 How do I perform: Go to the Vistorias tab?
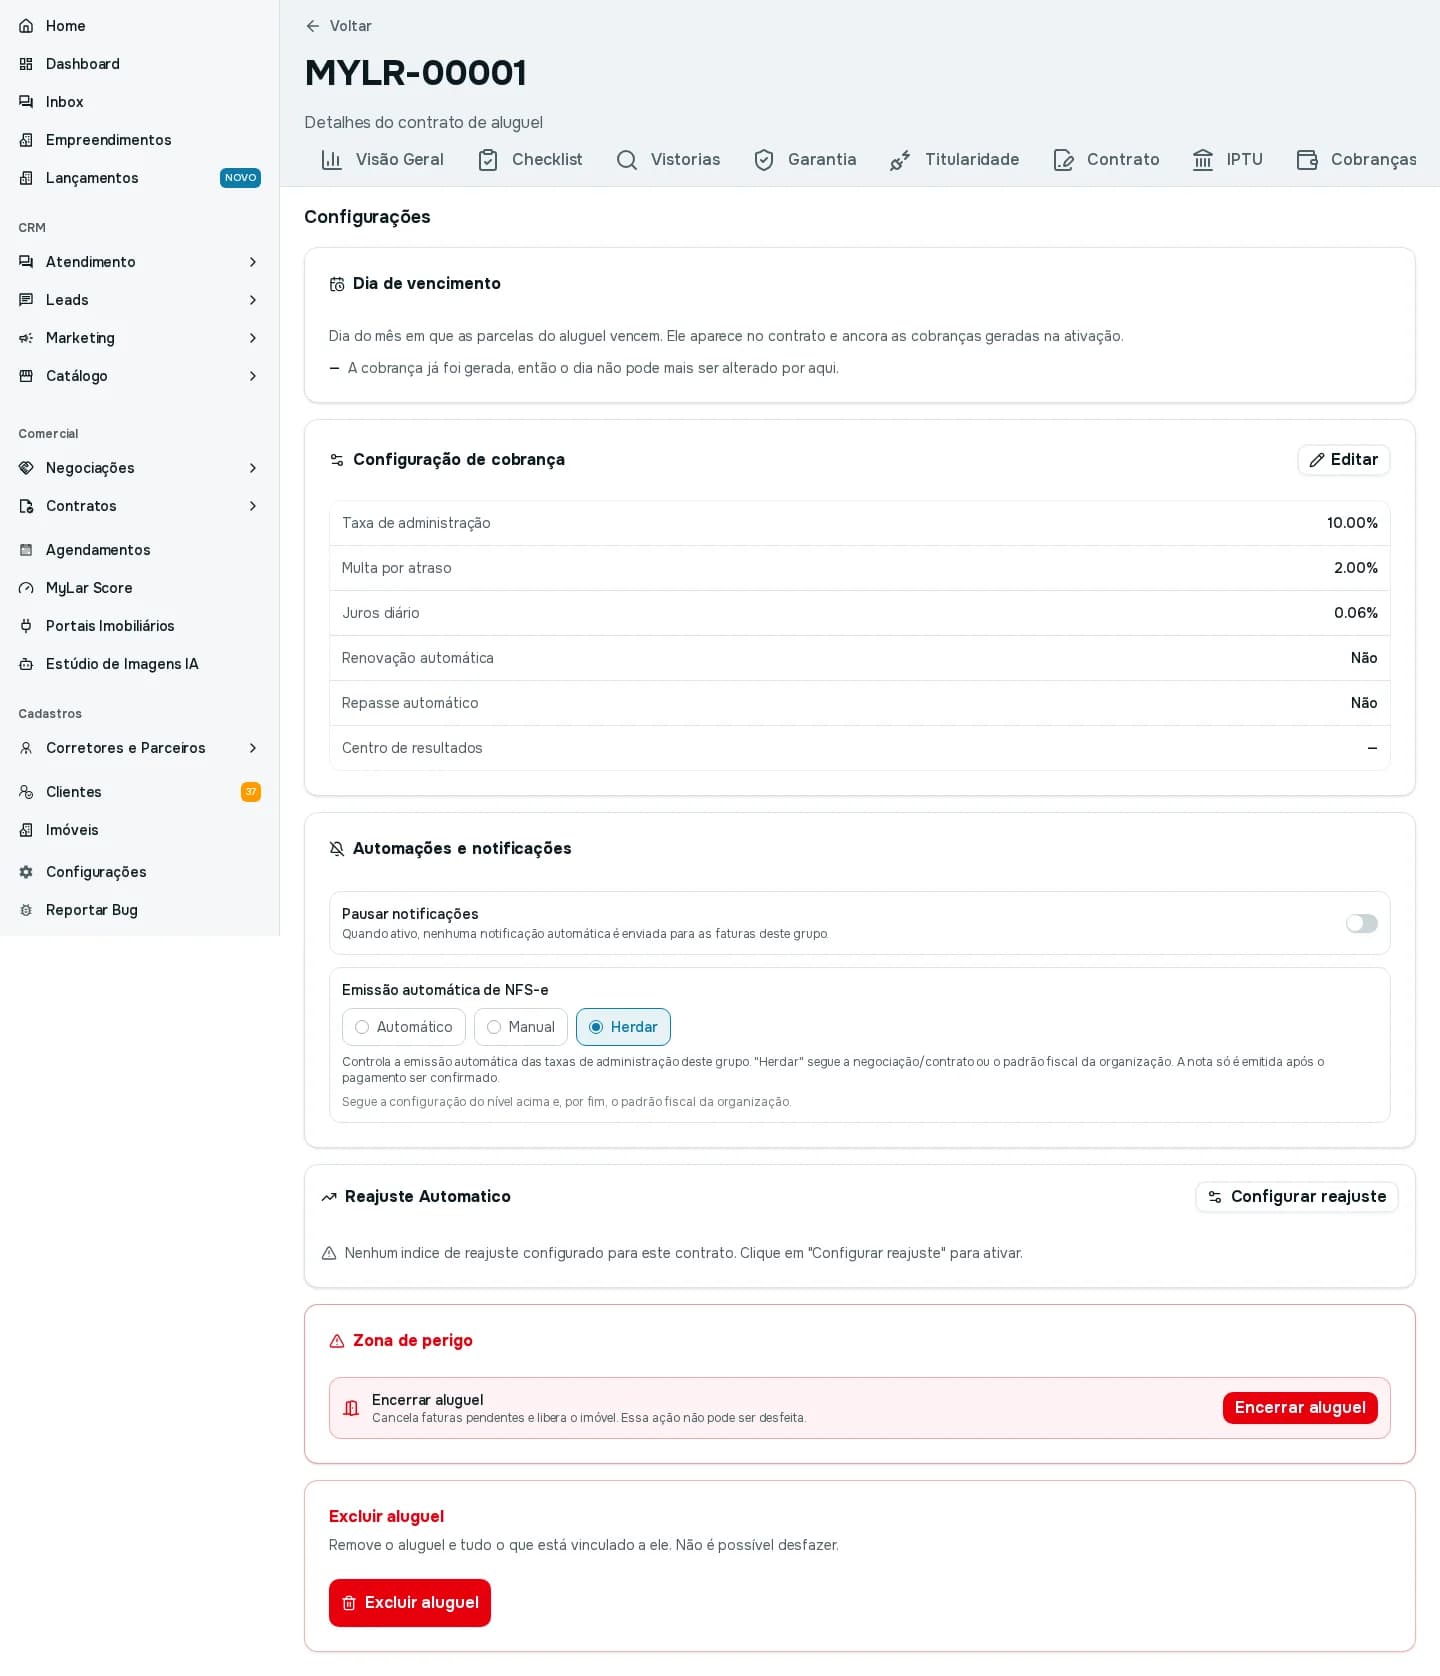pos(668,160)
